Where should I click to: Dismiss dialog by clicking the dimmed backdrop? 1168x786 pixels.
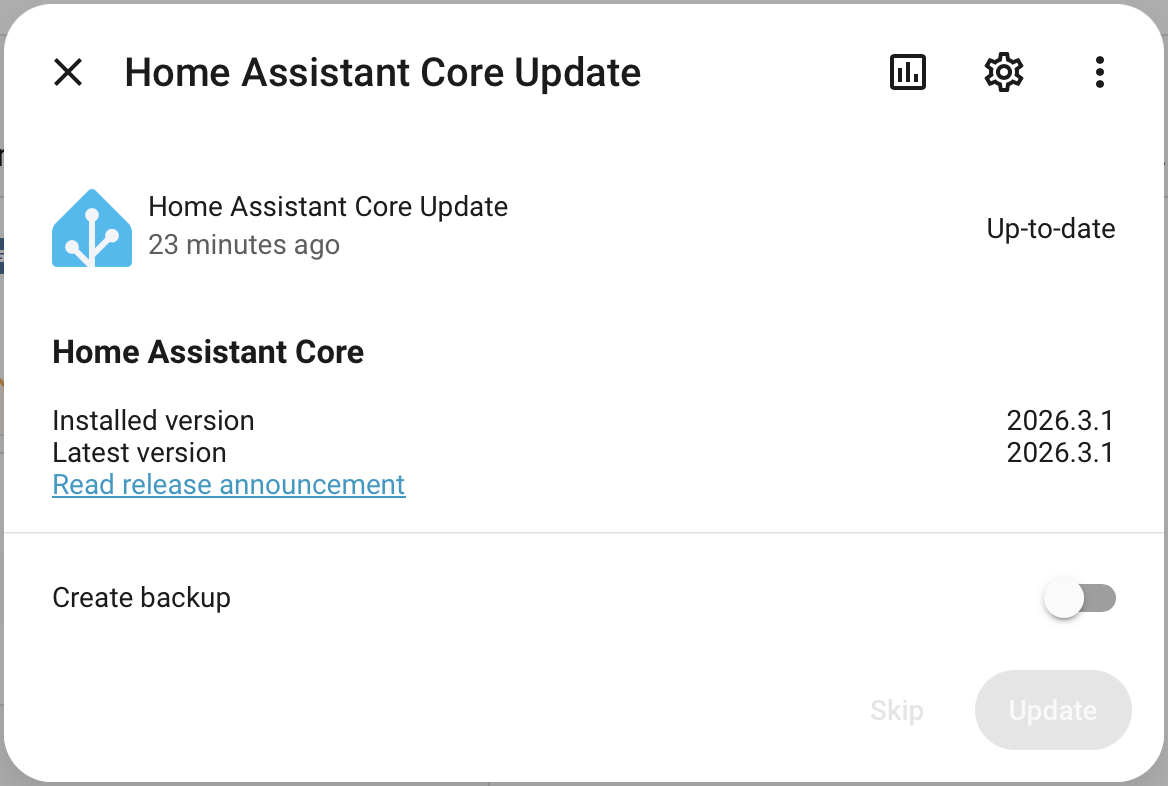(1, 447)
